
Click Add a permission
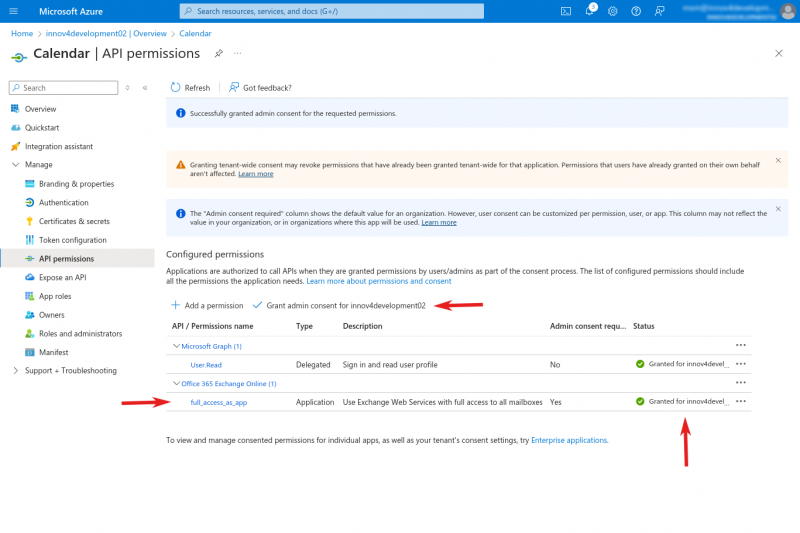[x=207, y=306]
